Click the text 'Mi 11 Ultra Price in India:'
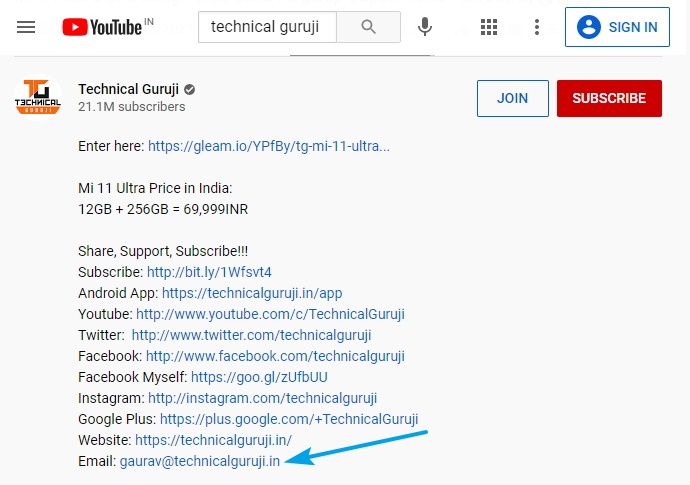 (x=155, y=188)
